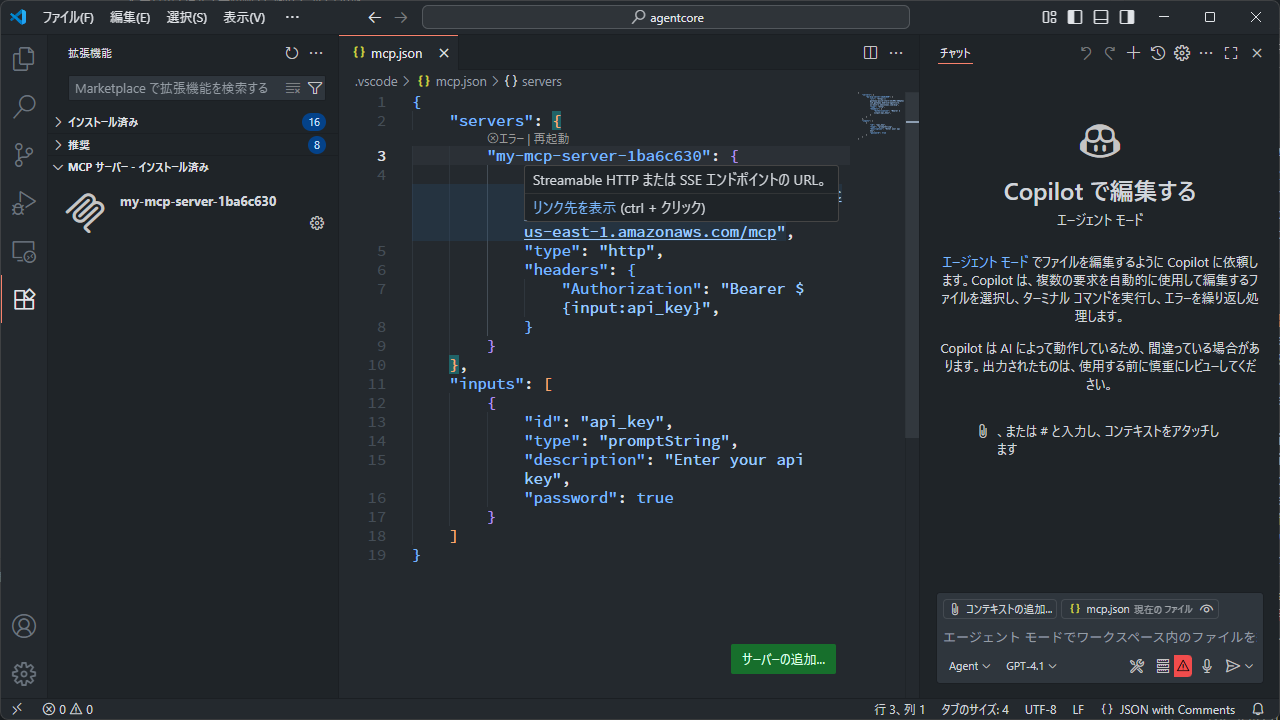The image size is (1280, 720).
Task: Start voice chat with microphone
Action: (1207, 666)
